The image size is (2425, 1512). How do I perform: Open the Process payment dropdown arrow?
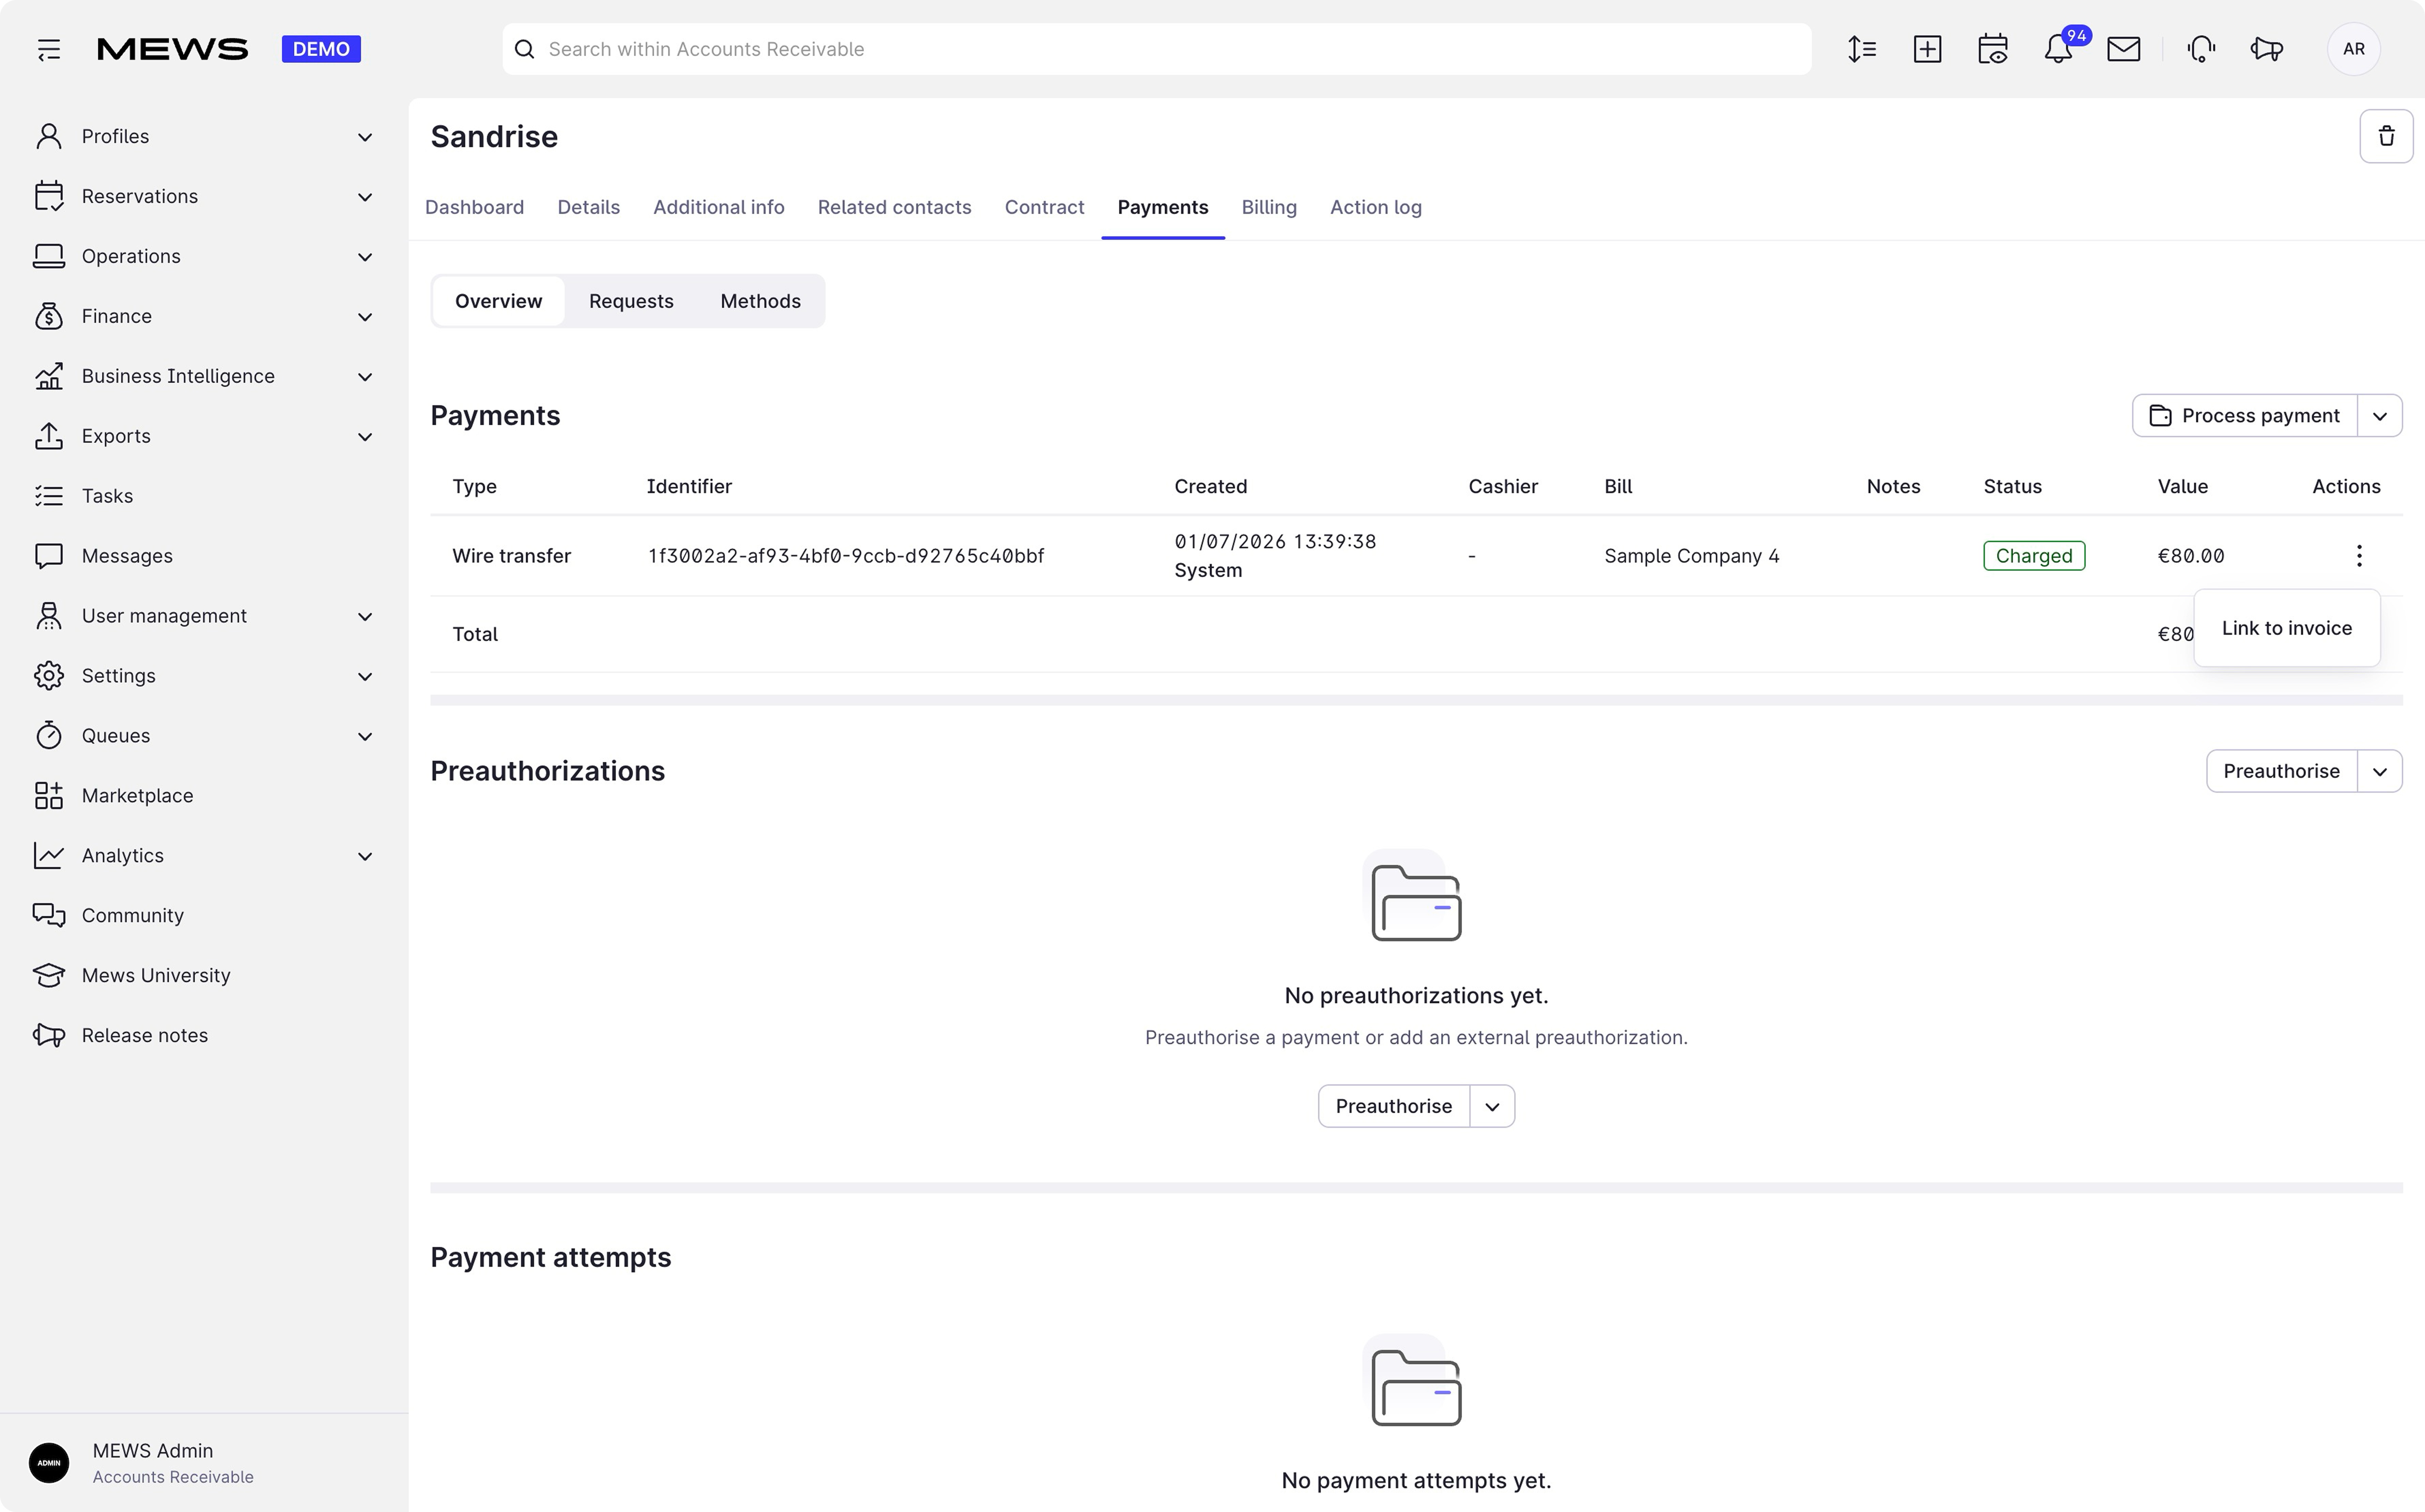2380,416
